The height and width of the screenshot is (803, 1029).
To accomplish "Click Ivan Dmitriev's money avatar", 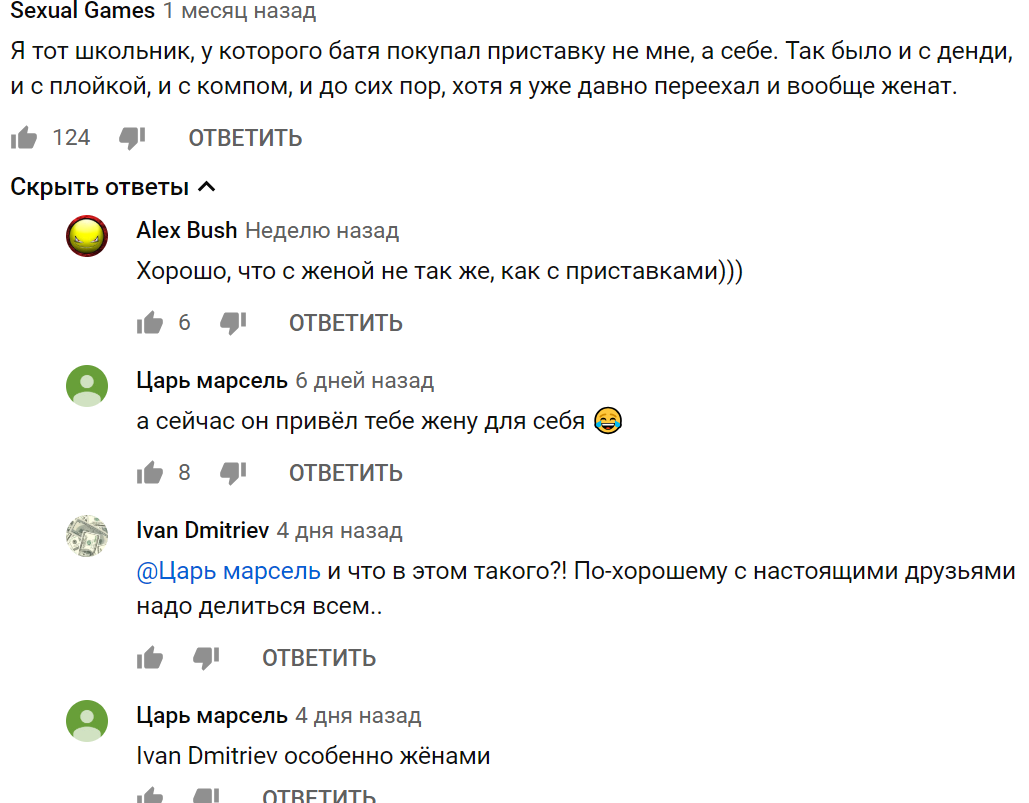I will tap(87, 536).
